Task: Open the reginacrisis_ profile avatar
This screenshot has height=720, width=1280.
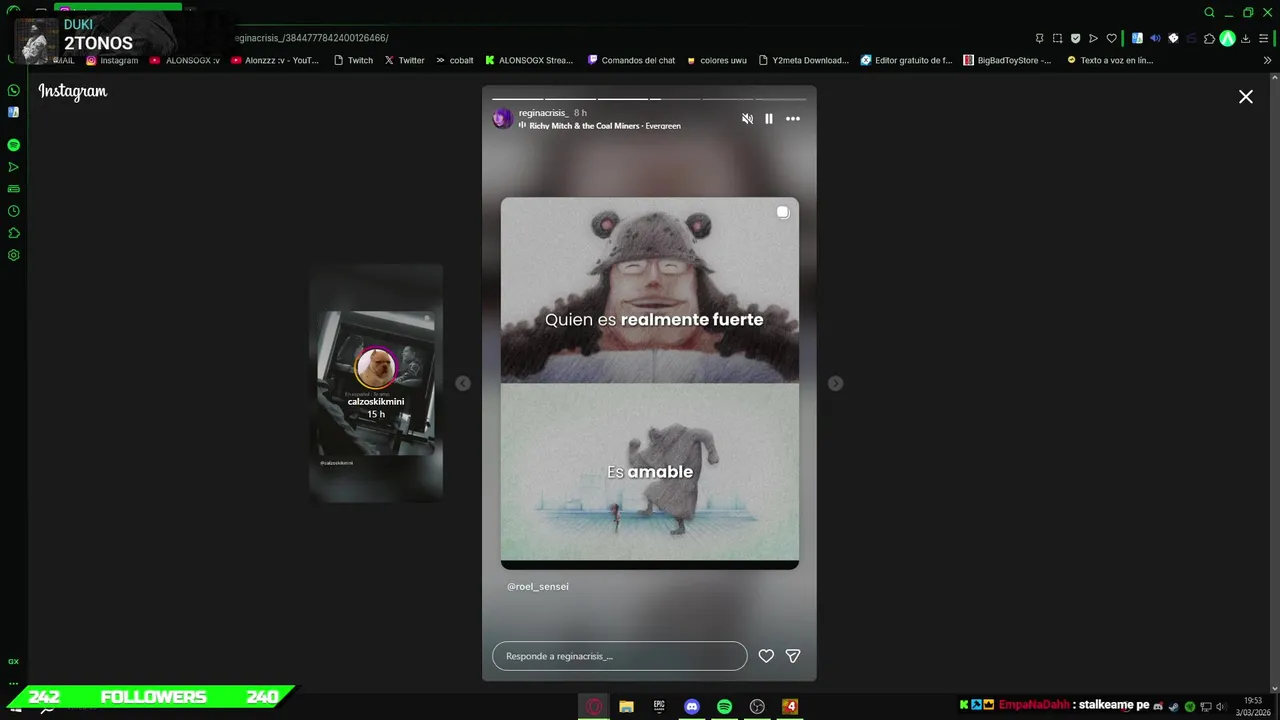Action: (x=503, y=119)
